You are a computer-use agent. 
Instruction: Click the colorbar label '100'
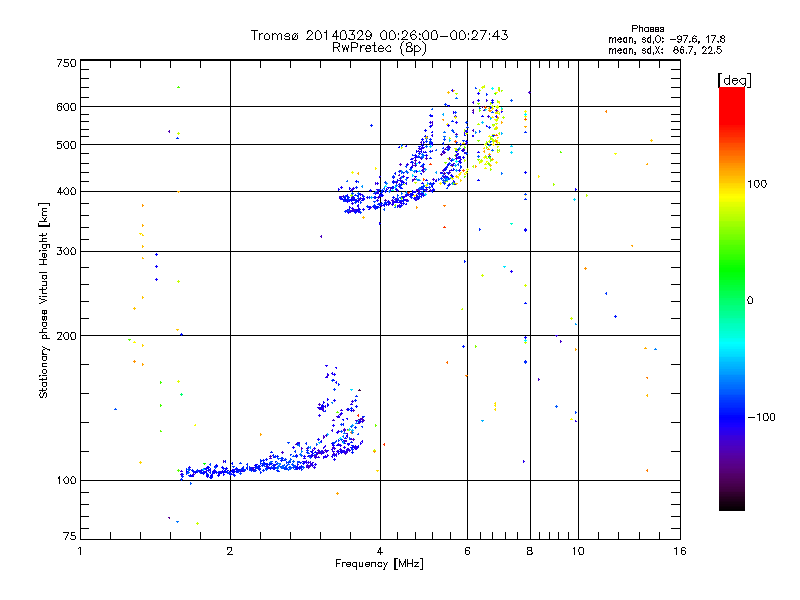[x=757, y=184]
